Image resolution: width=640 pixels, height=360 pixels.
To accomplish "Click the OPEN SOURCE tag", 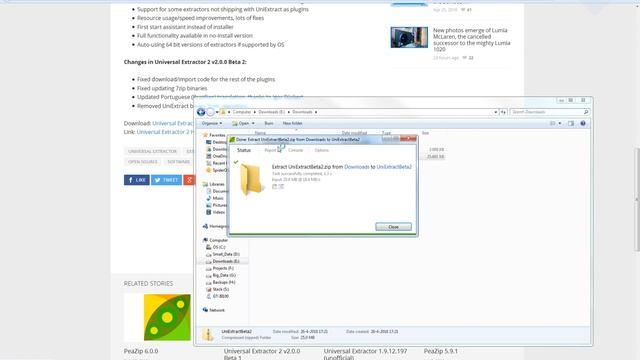I will tap(143, 162).
